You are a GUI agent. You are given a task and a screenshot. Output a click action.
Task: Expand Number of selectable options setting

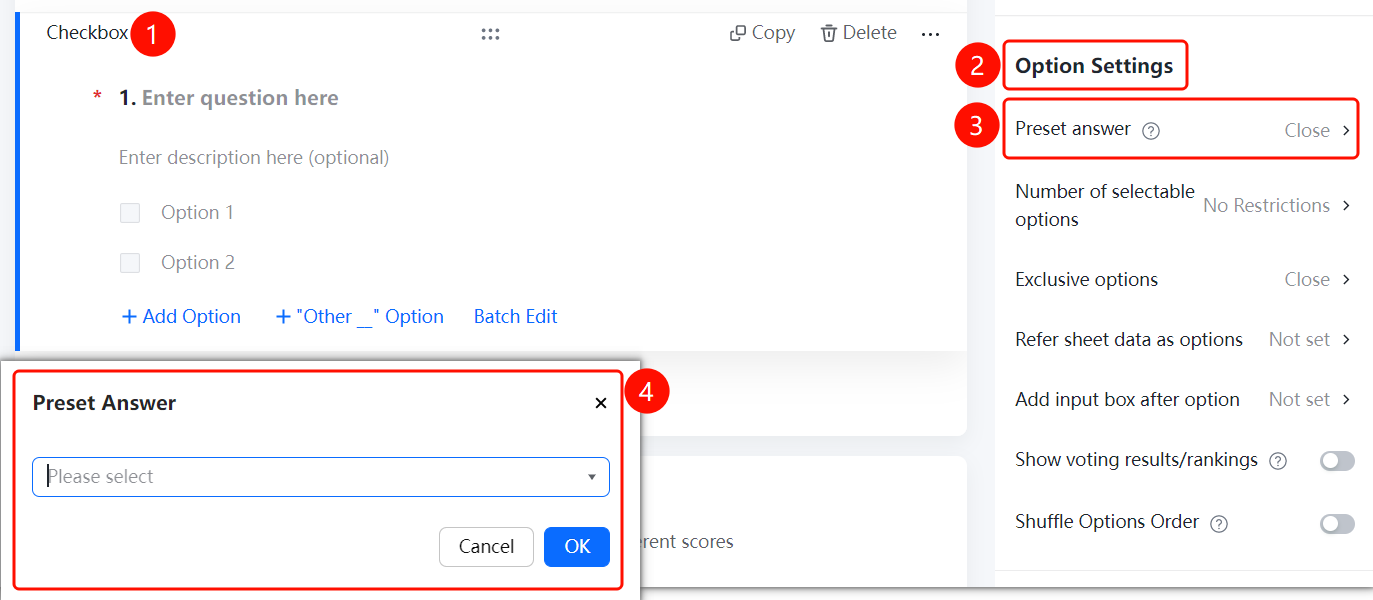(x=1183, y=205)
